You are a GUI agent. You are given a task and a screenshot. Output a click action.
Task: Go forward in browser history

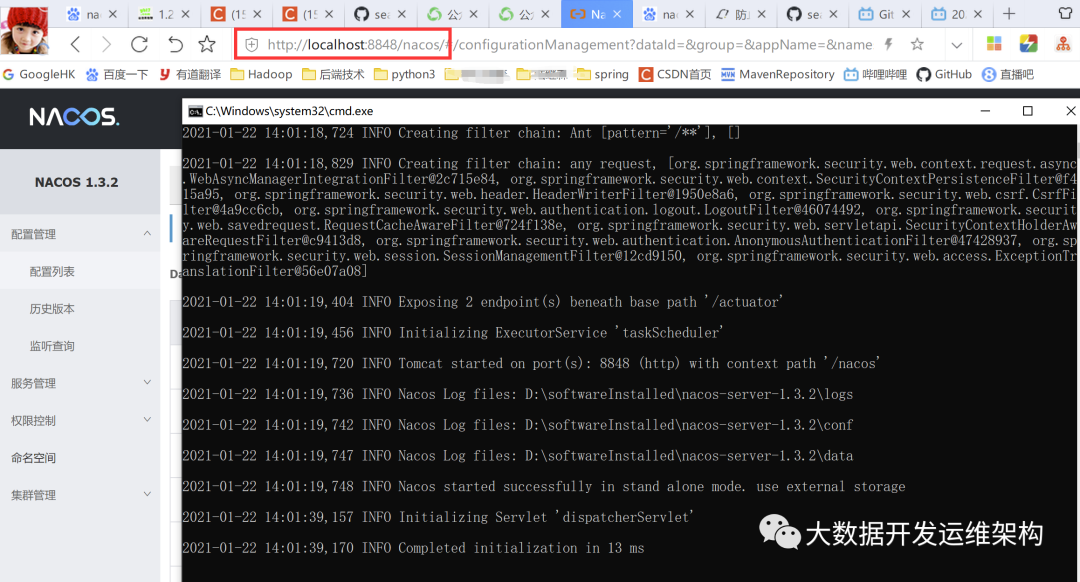[x=106, y=45]
